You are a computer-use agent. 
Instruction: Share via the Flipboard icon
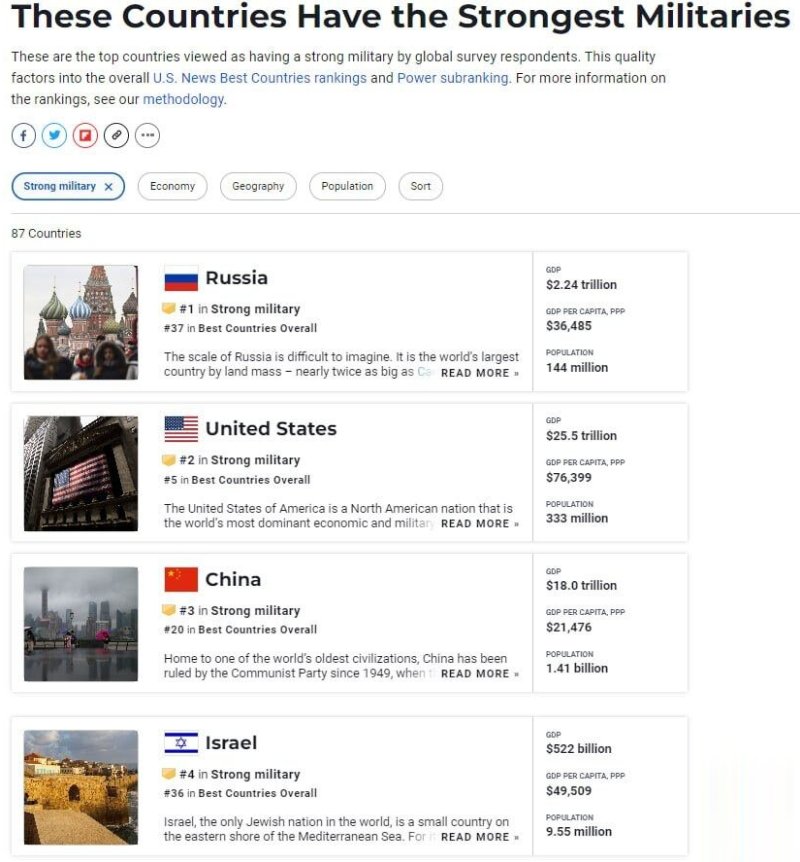pyautogui.click(x=85, y=135)
